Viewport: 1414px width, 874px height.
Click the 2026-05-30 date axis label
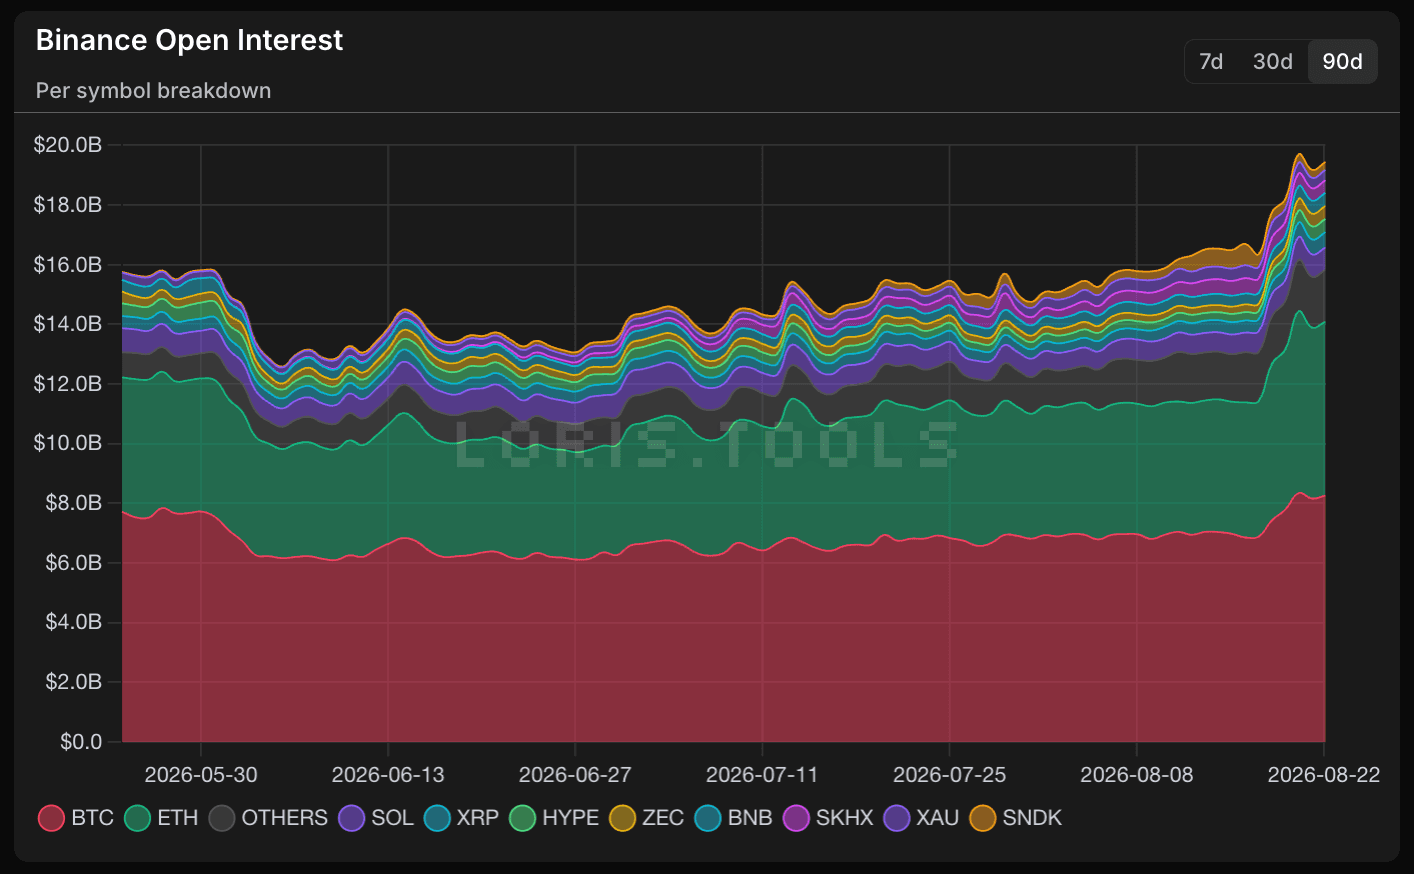(201, 775)
